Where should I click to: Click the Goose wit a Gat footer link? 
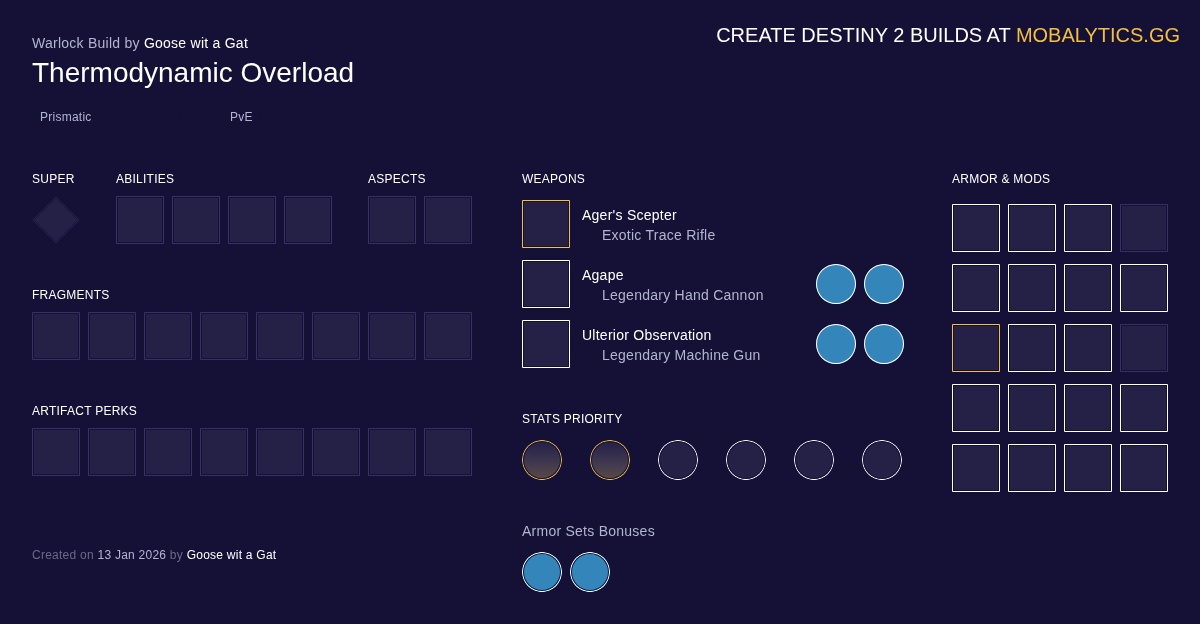point(231,555)
